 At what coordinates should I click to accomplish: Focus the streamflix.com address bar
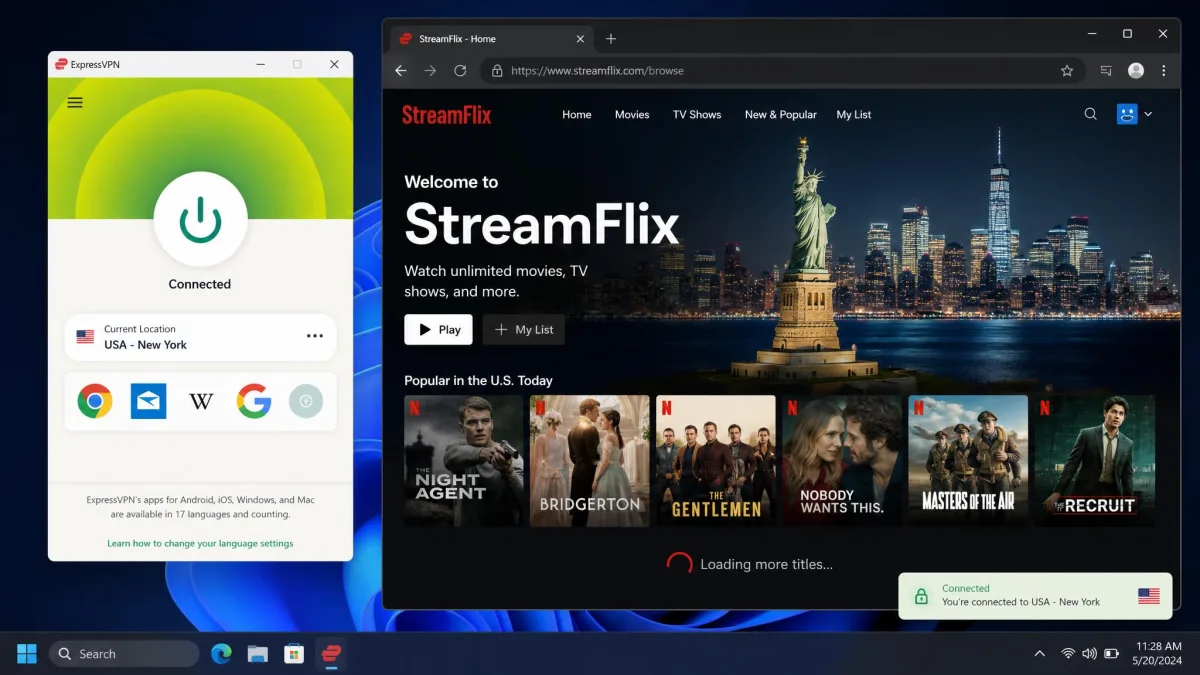pyautogui.click(x=783, y=71)
